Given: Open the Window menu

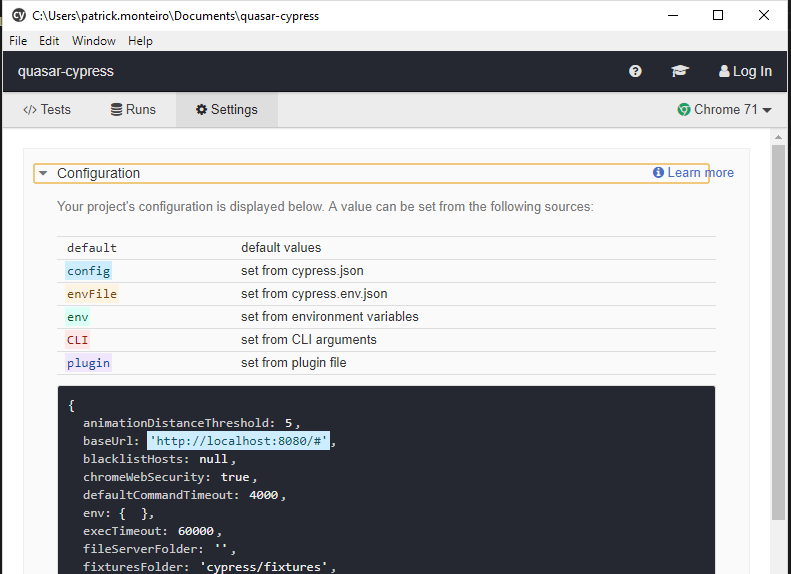Looking at the screenshot, I should point(93,41).
